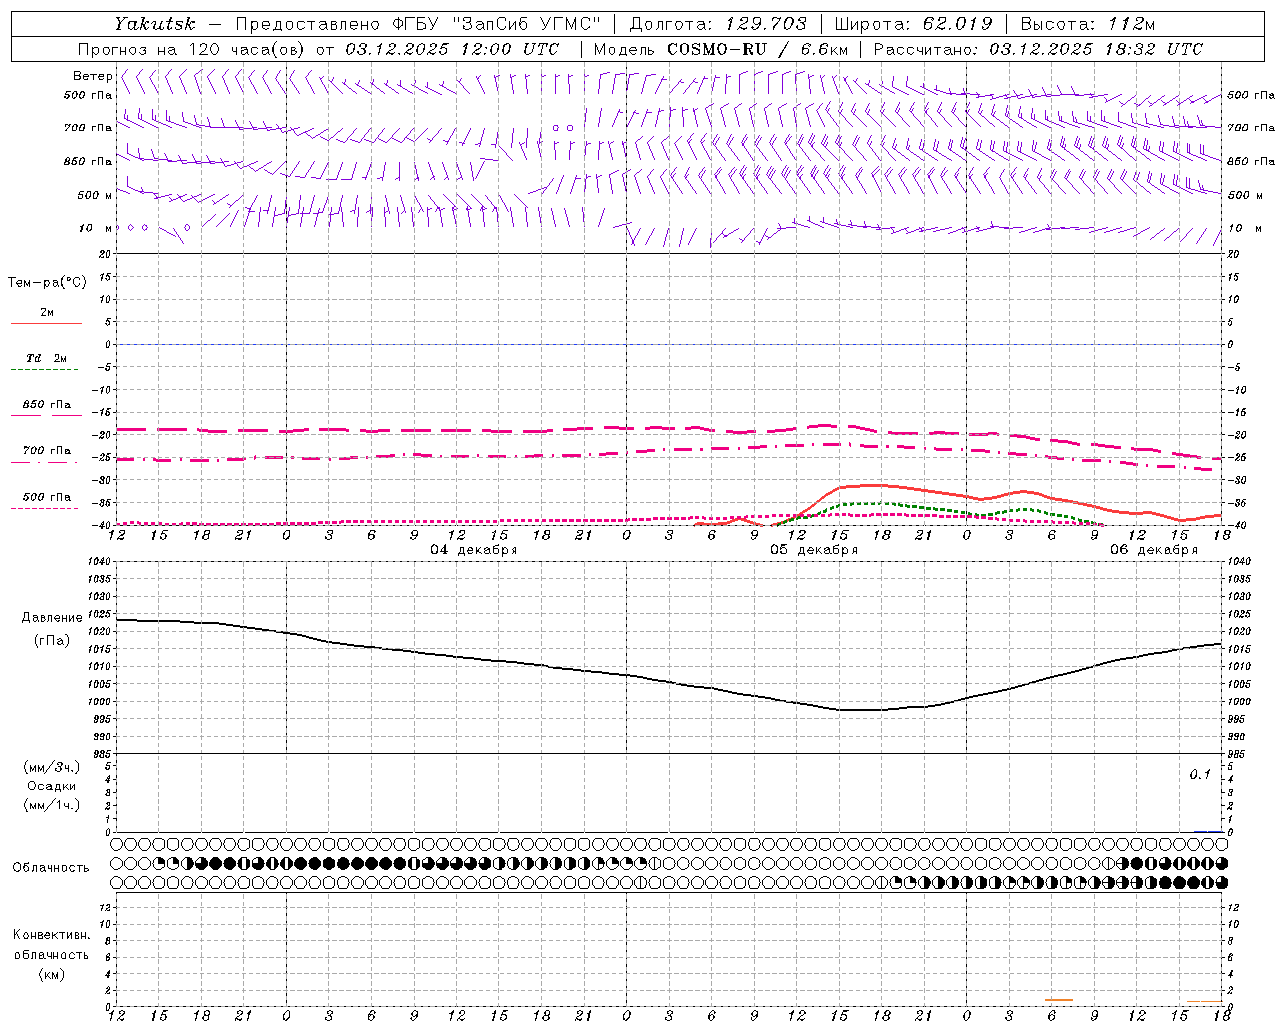1280x1024 pixels.
Task: Click the "06 декабря" date label
Action: (1154, 550)
